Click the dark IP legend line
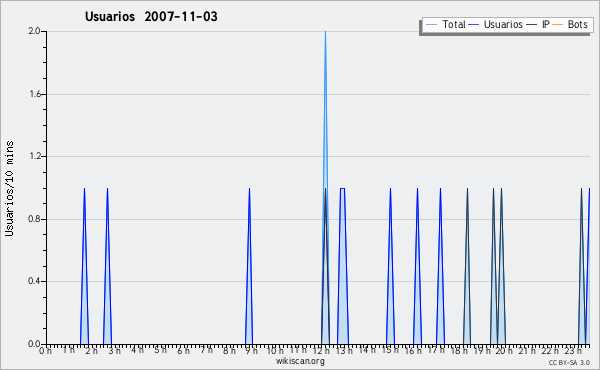This screenshot has width=600, height=370. tap(532, 25)
